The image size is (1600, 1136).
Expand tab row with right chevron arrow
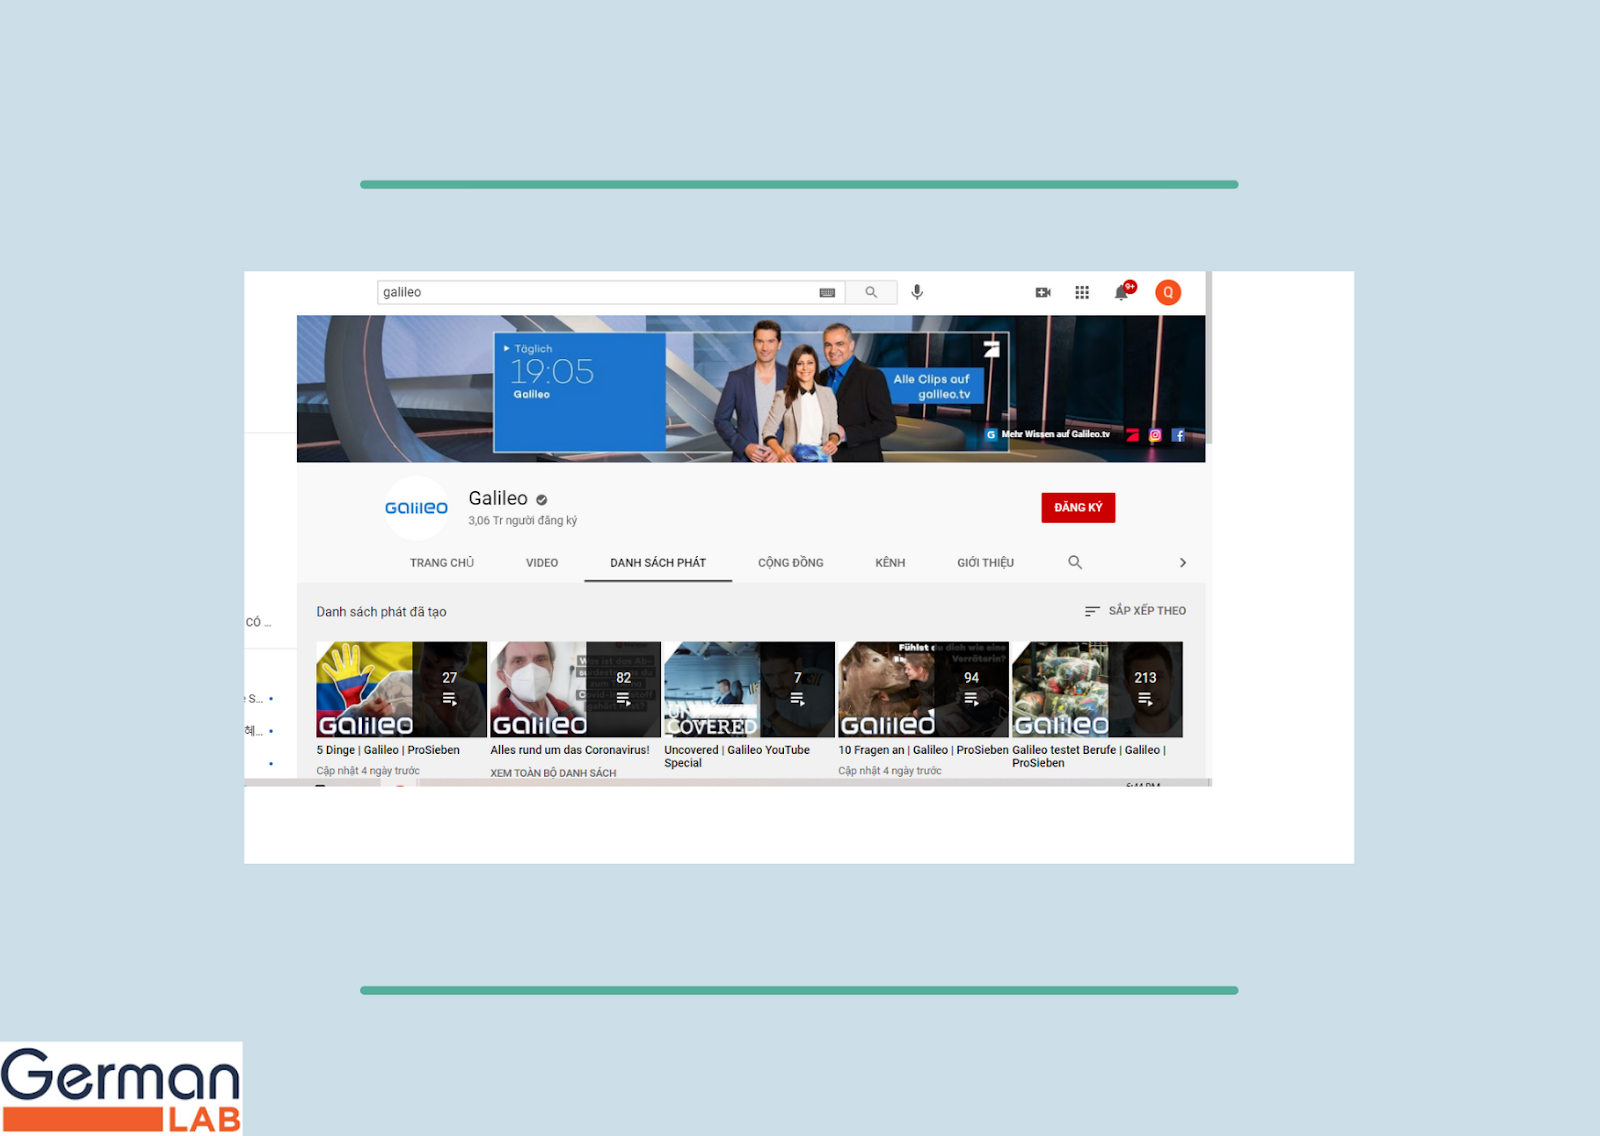1183,563
